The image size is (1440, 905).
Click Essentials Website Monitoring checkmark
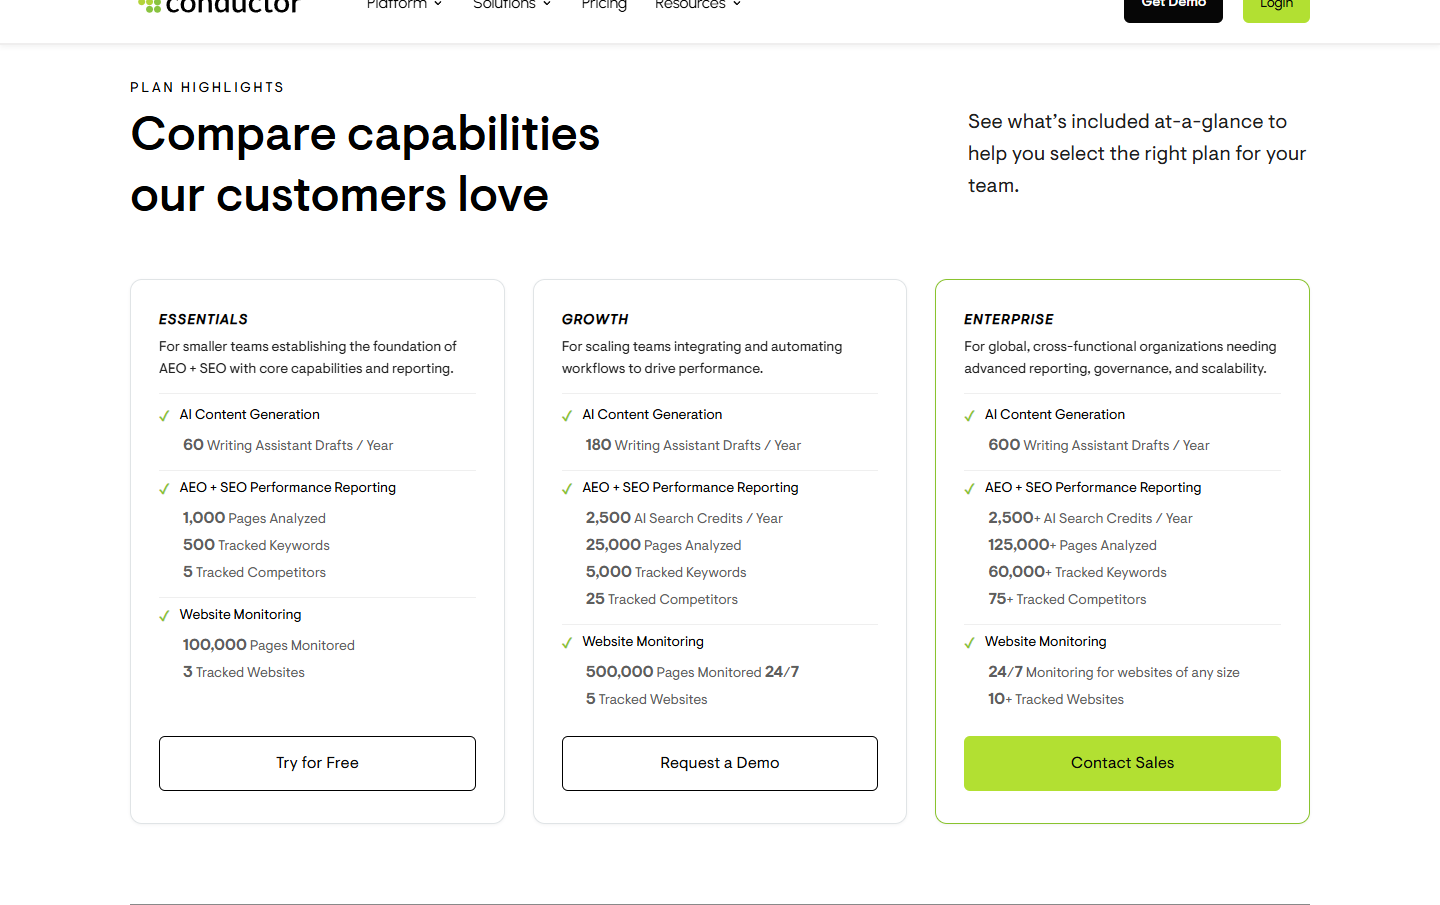pos(164,616)
